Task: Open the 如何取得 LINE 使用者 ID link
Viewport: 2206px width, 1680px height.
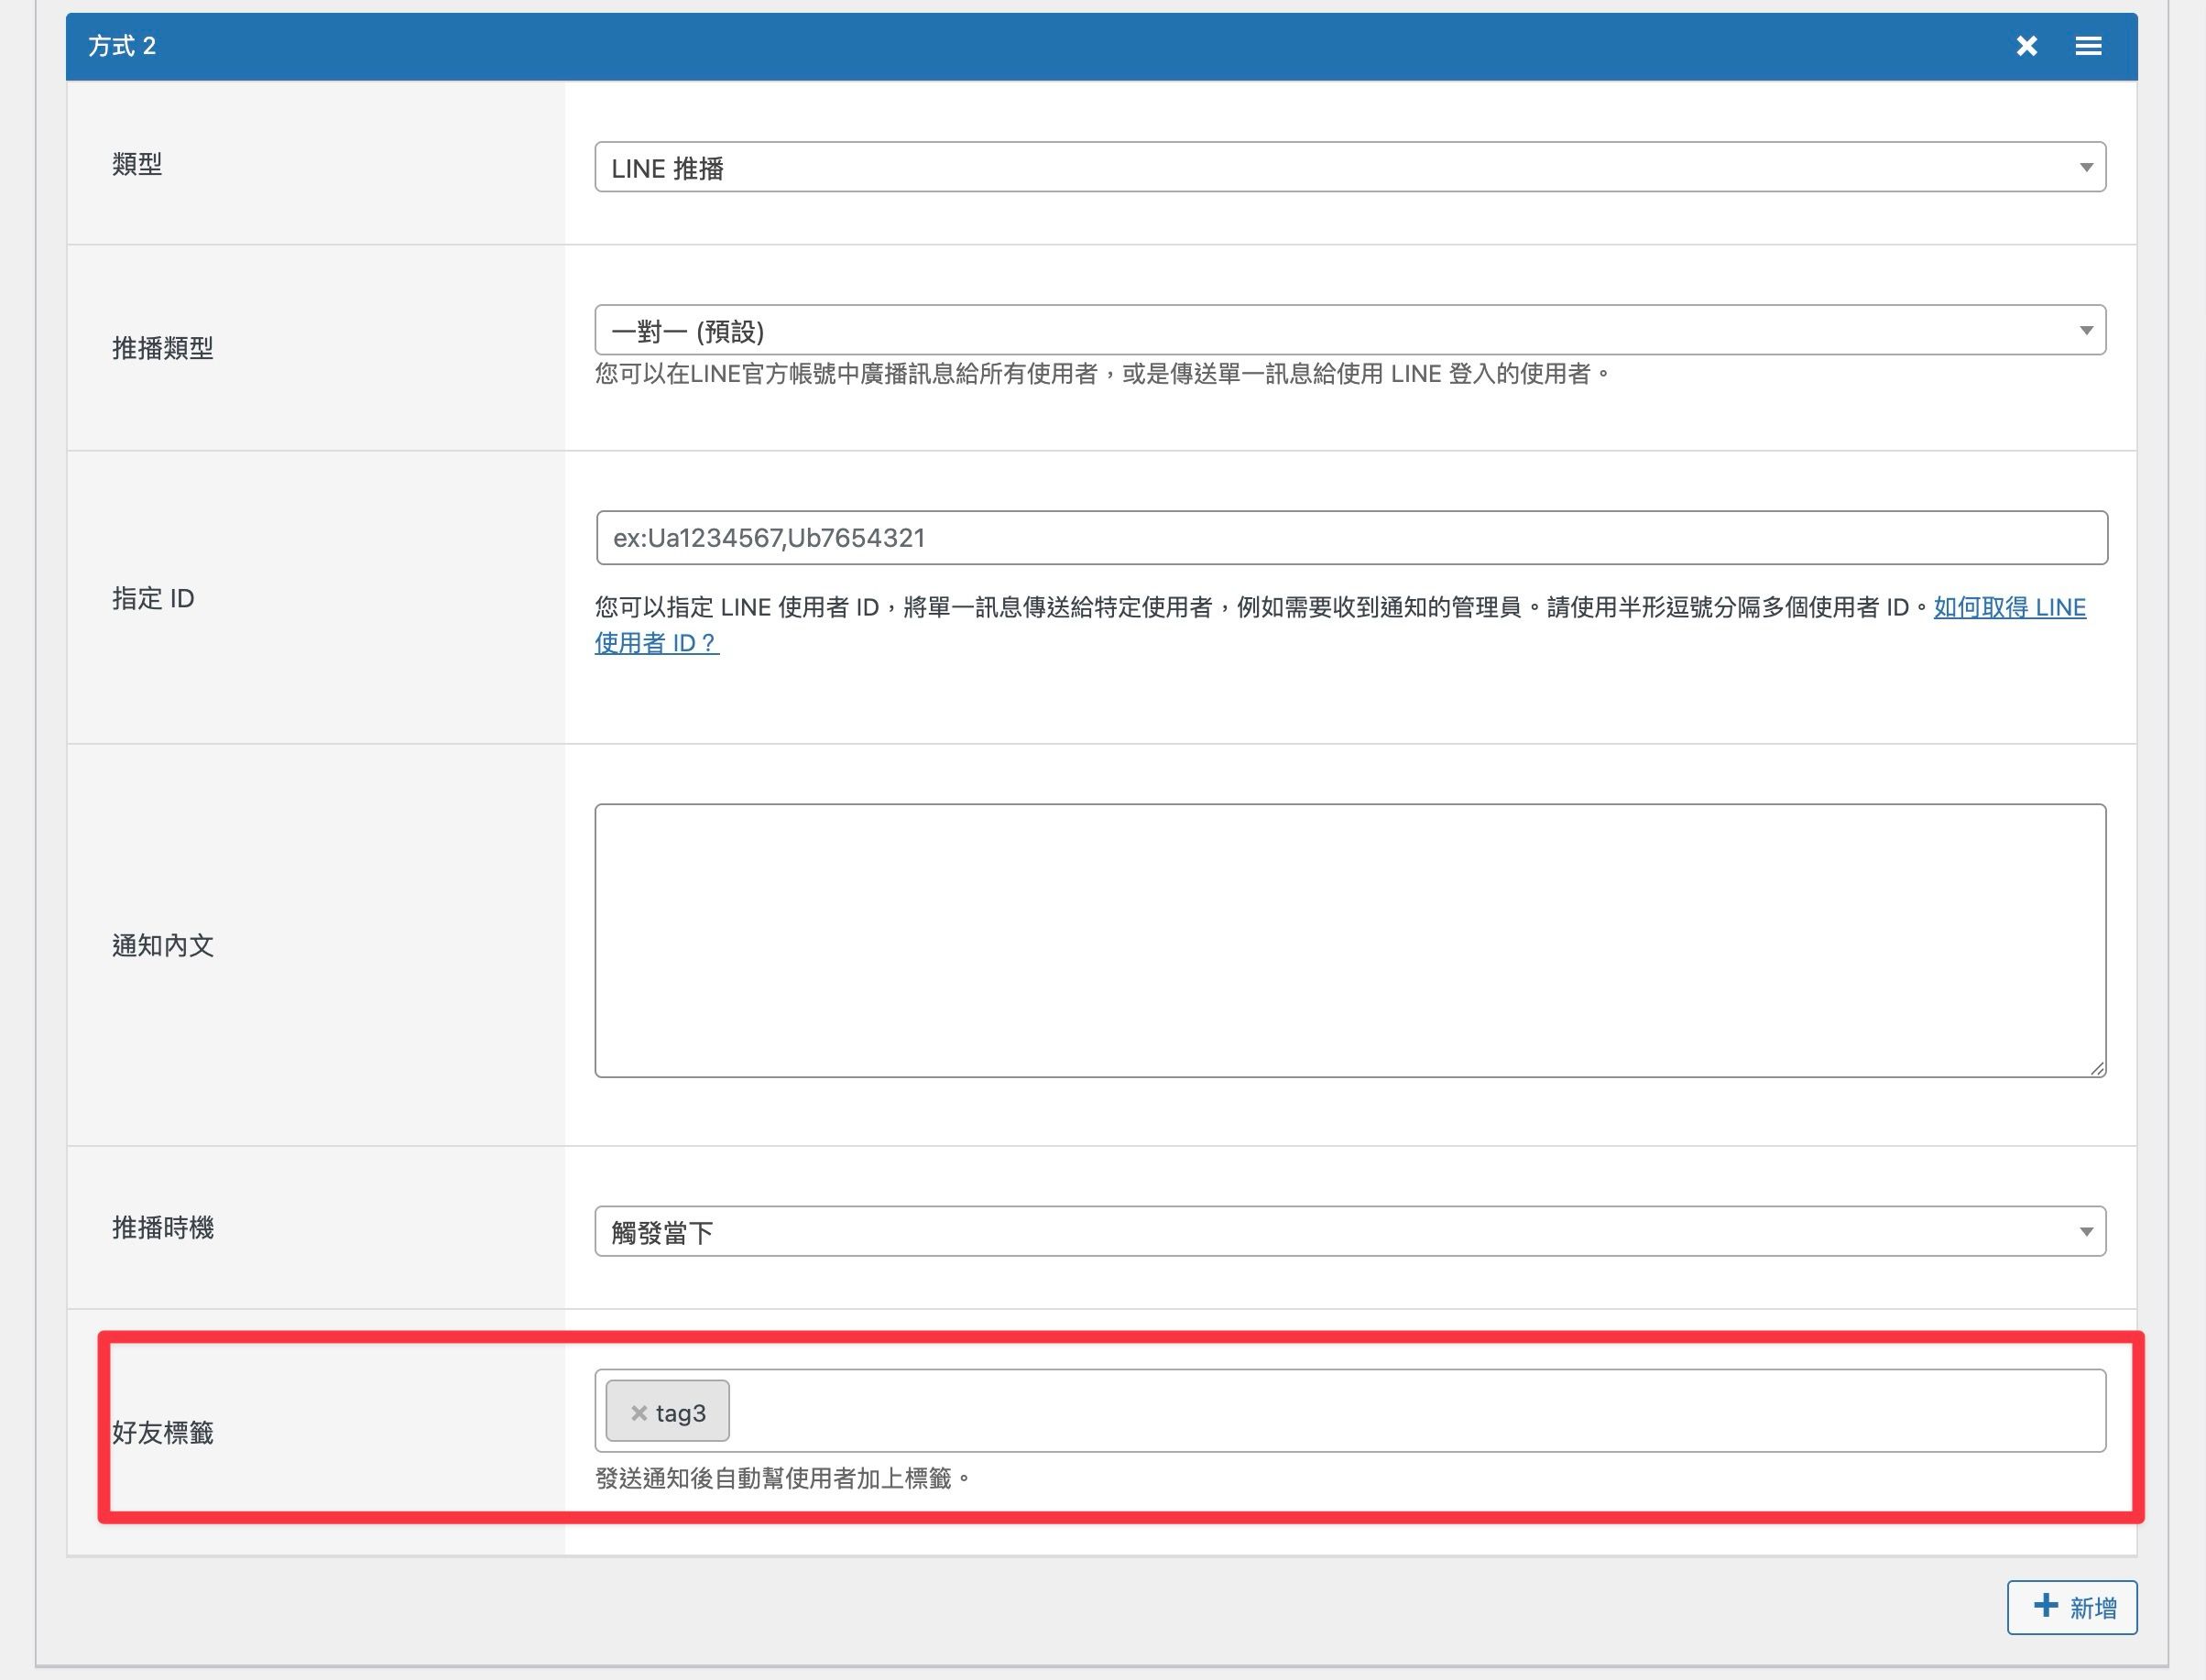Action: pyautogui.click(x=2009, y=607)
